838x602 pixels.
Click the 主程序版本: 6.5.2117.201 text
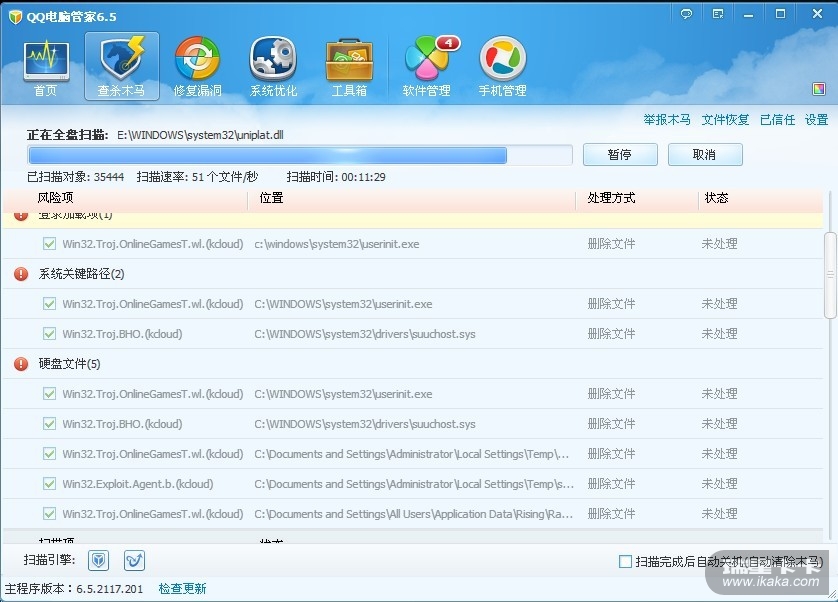tap(74, 589)
